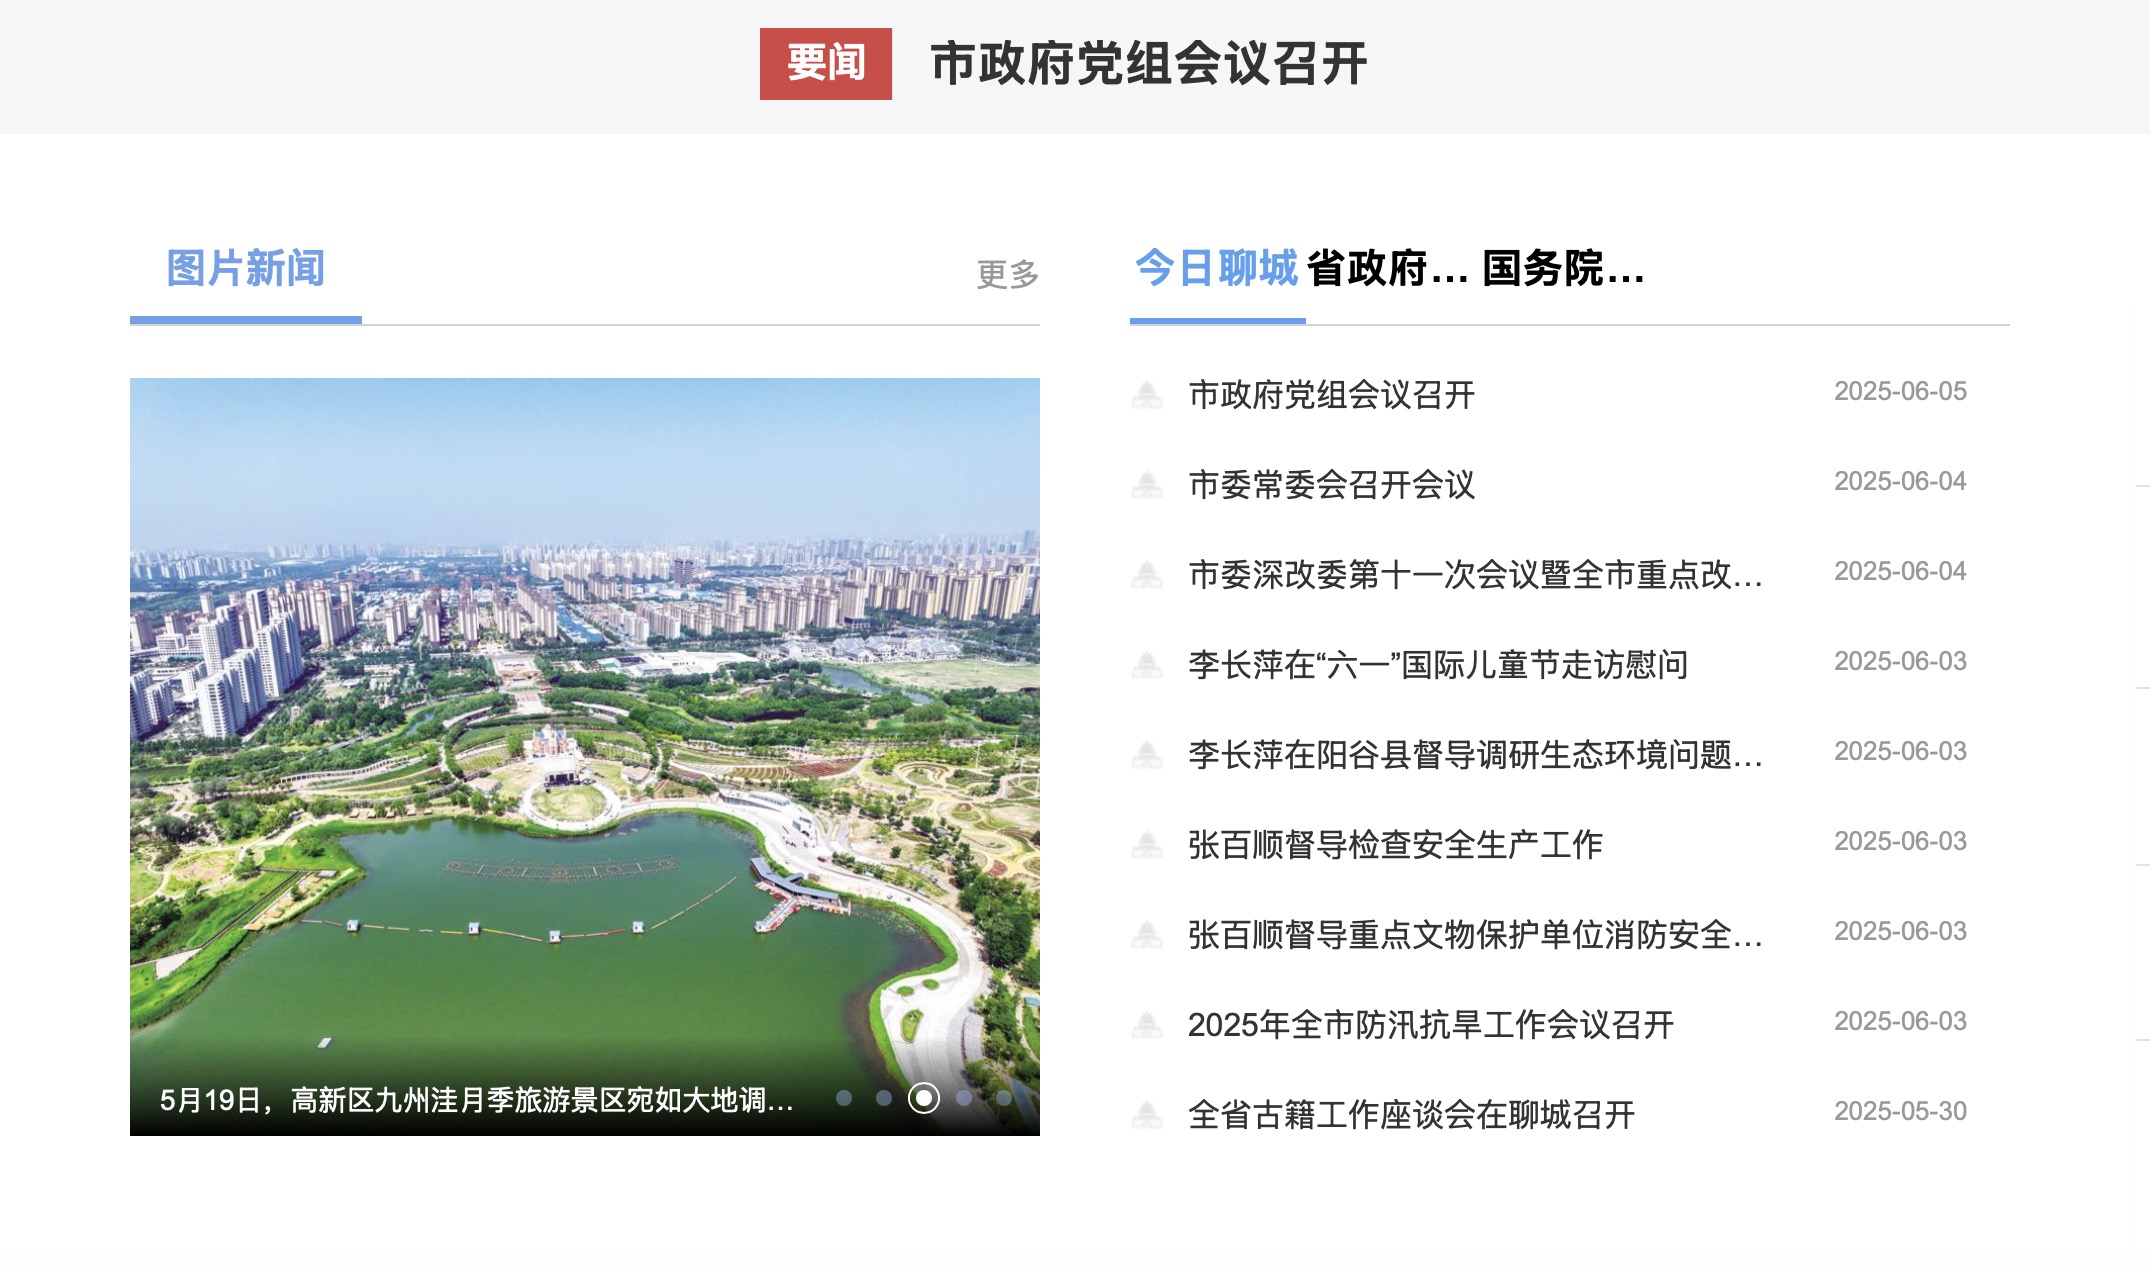Screen dimensions: 2150x1266
Task: Click date 2025-05-30 beside 古籍工作座谈会
Action: [x=1900, y=1111]
